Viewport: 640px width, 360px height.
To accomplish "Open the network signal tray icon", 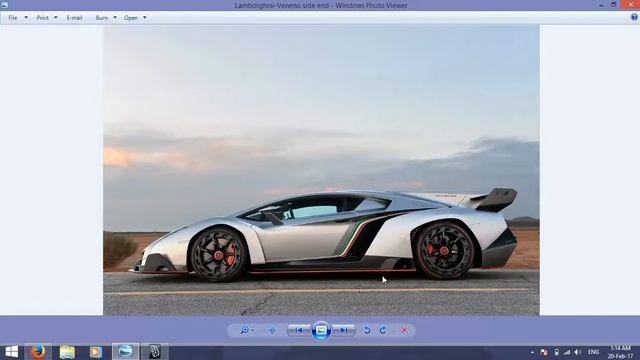I will point(567,352).
